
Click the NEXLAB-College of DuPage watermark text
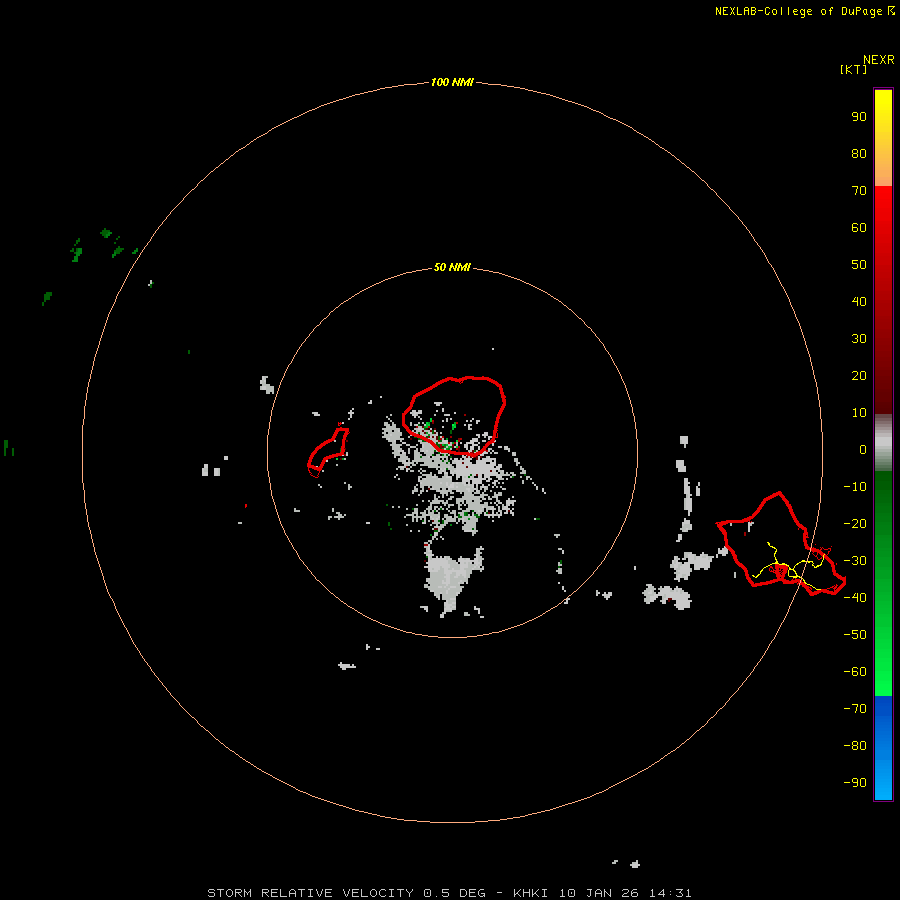(x=804, y=11)
